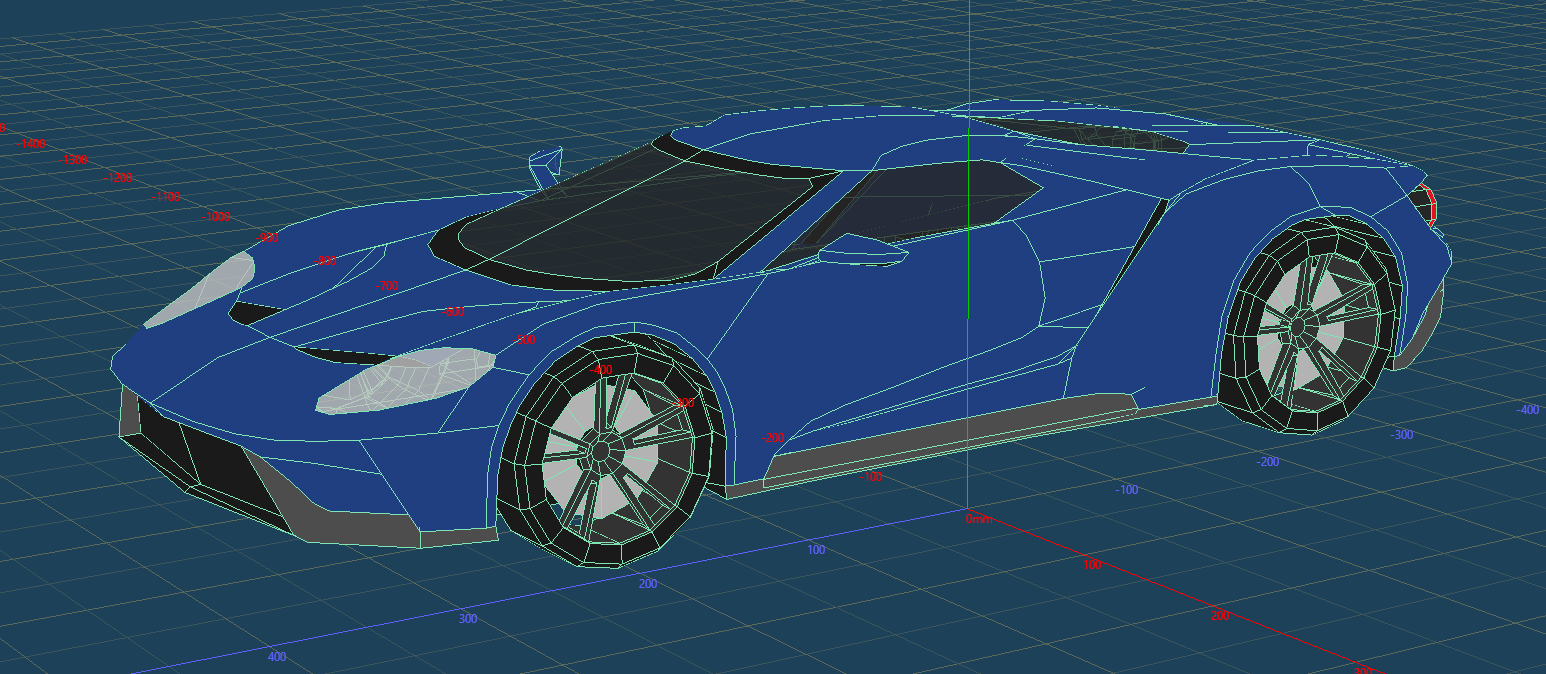Click the blue -400 axis label
Screen dimensions: 1546x674
click(x=1527, y=410)
